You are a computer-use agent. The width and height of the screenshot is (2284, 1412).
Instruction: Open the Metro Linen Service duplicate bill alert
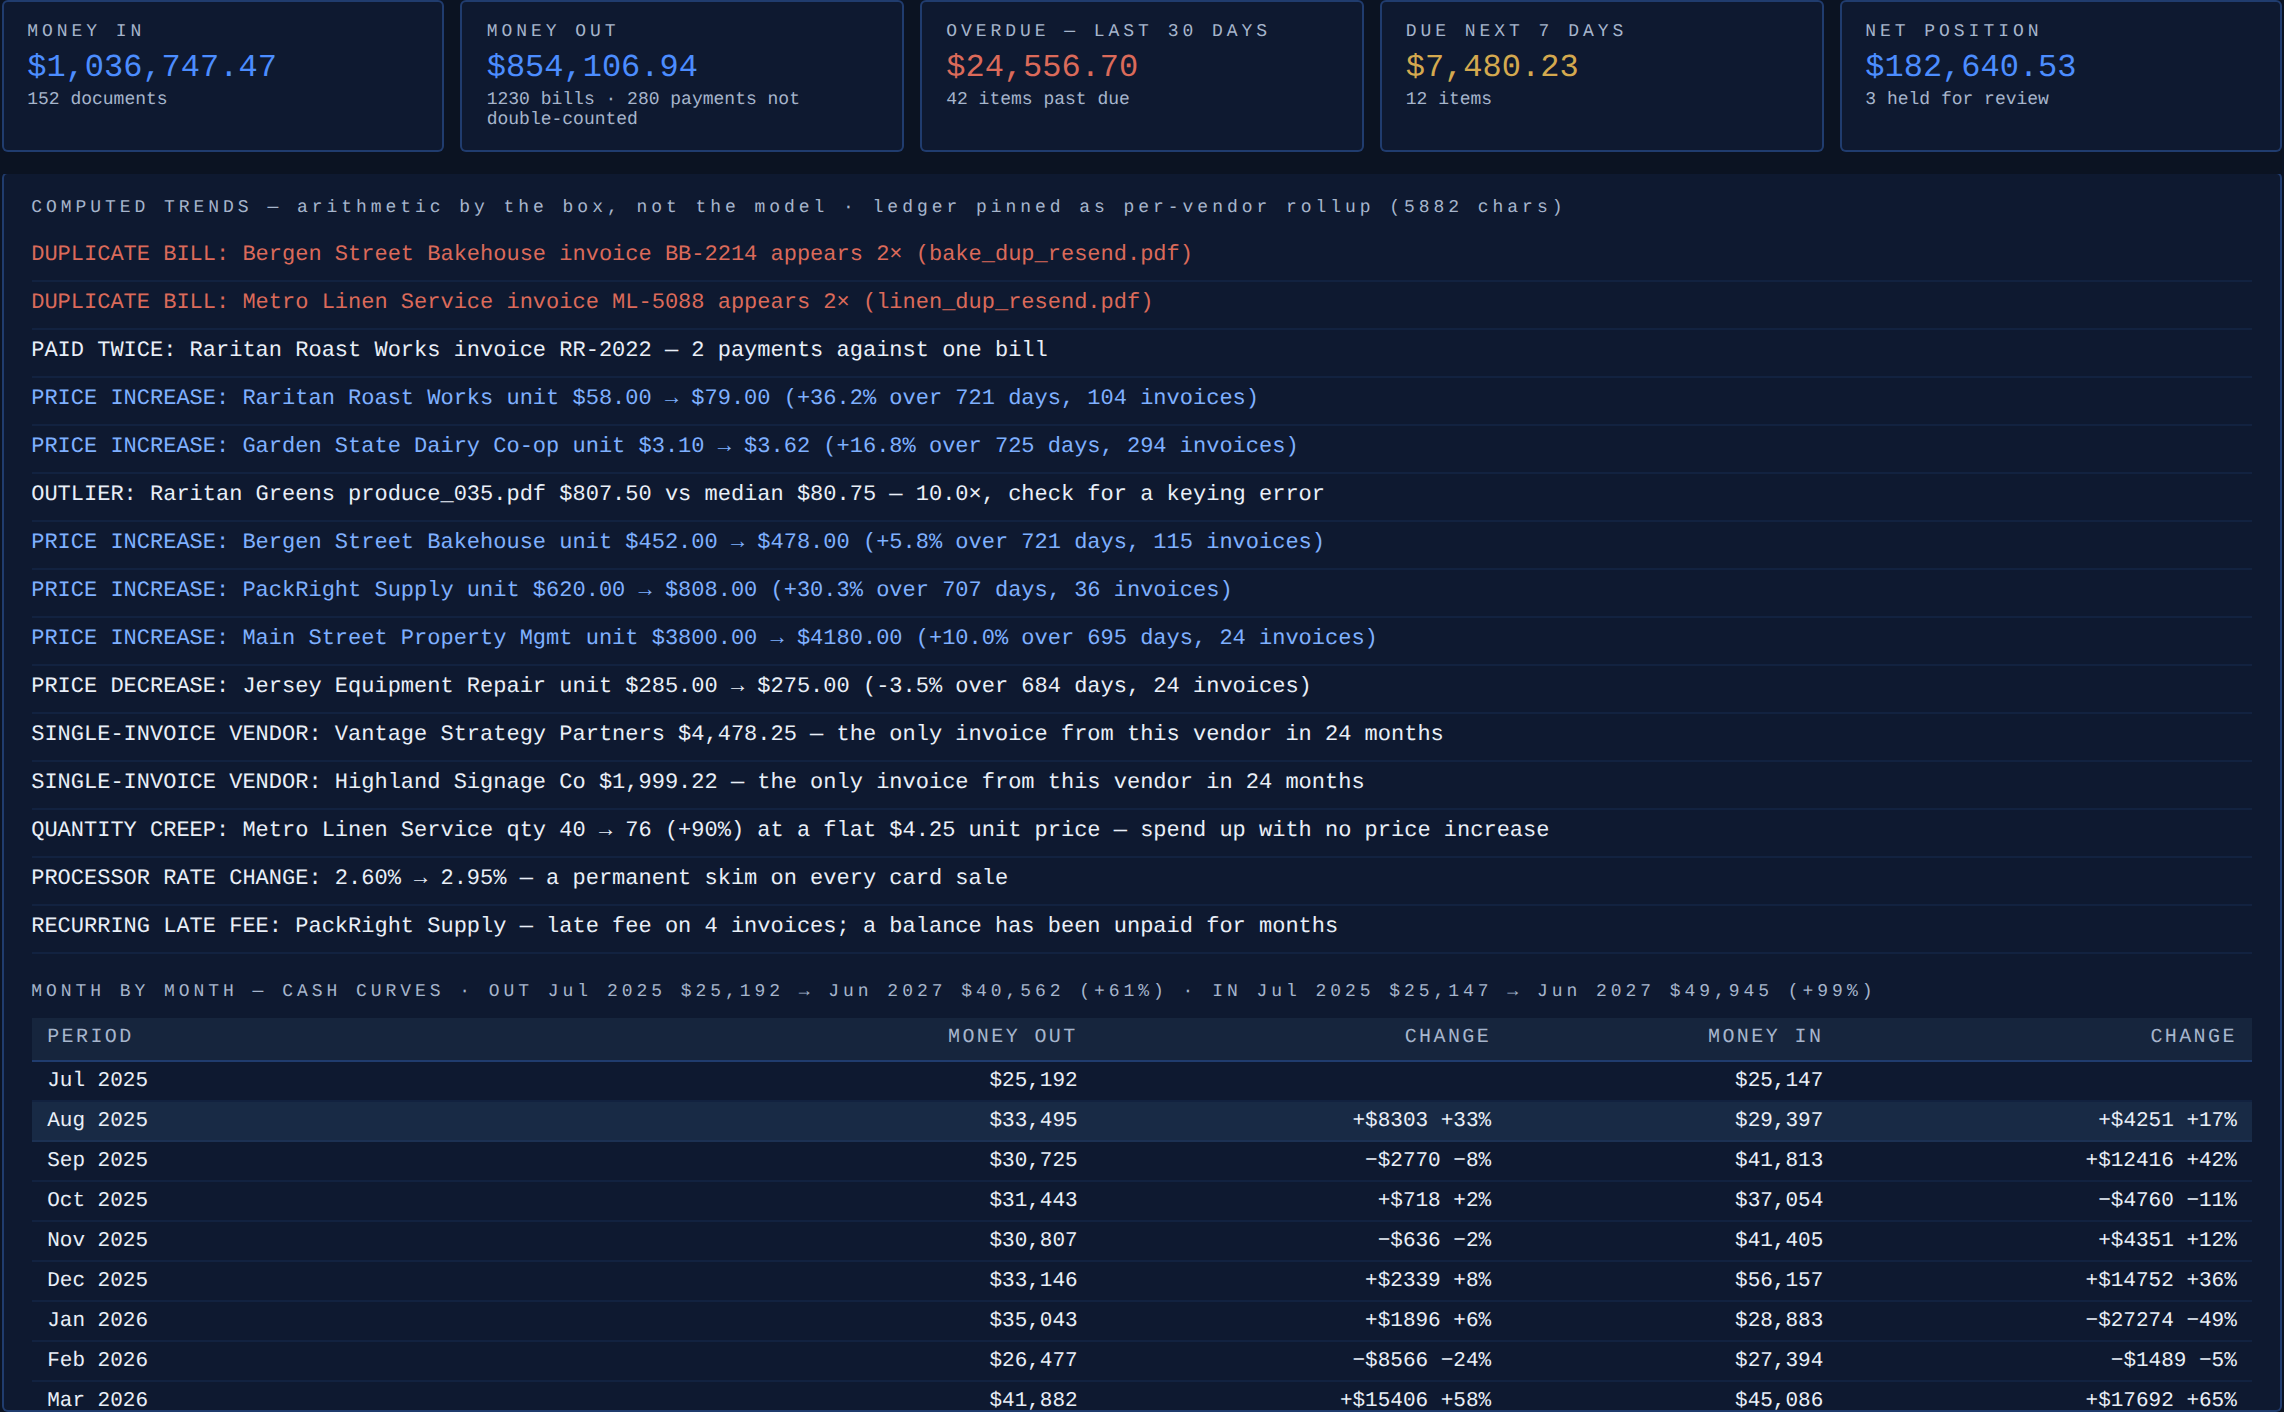1141,302
